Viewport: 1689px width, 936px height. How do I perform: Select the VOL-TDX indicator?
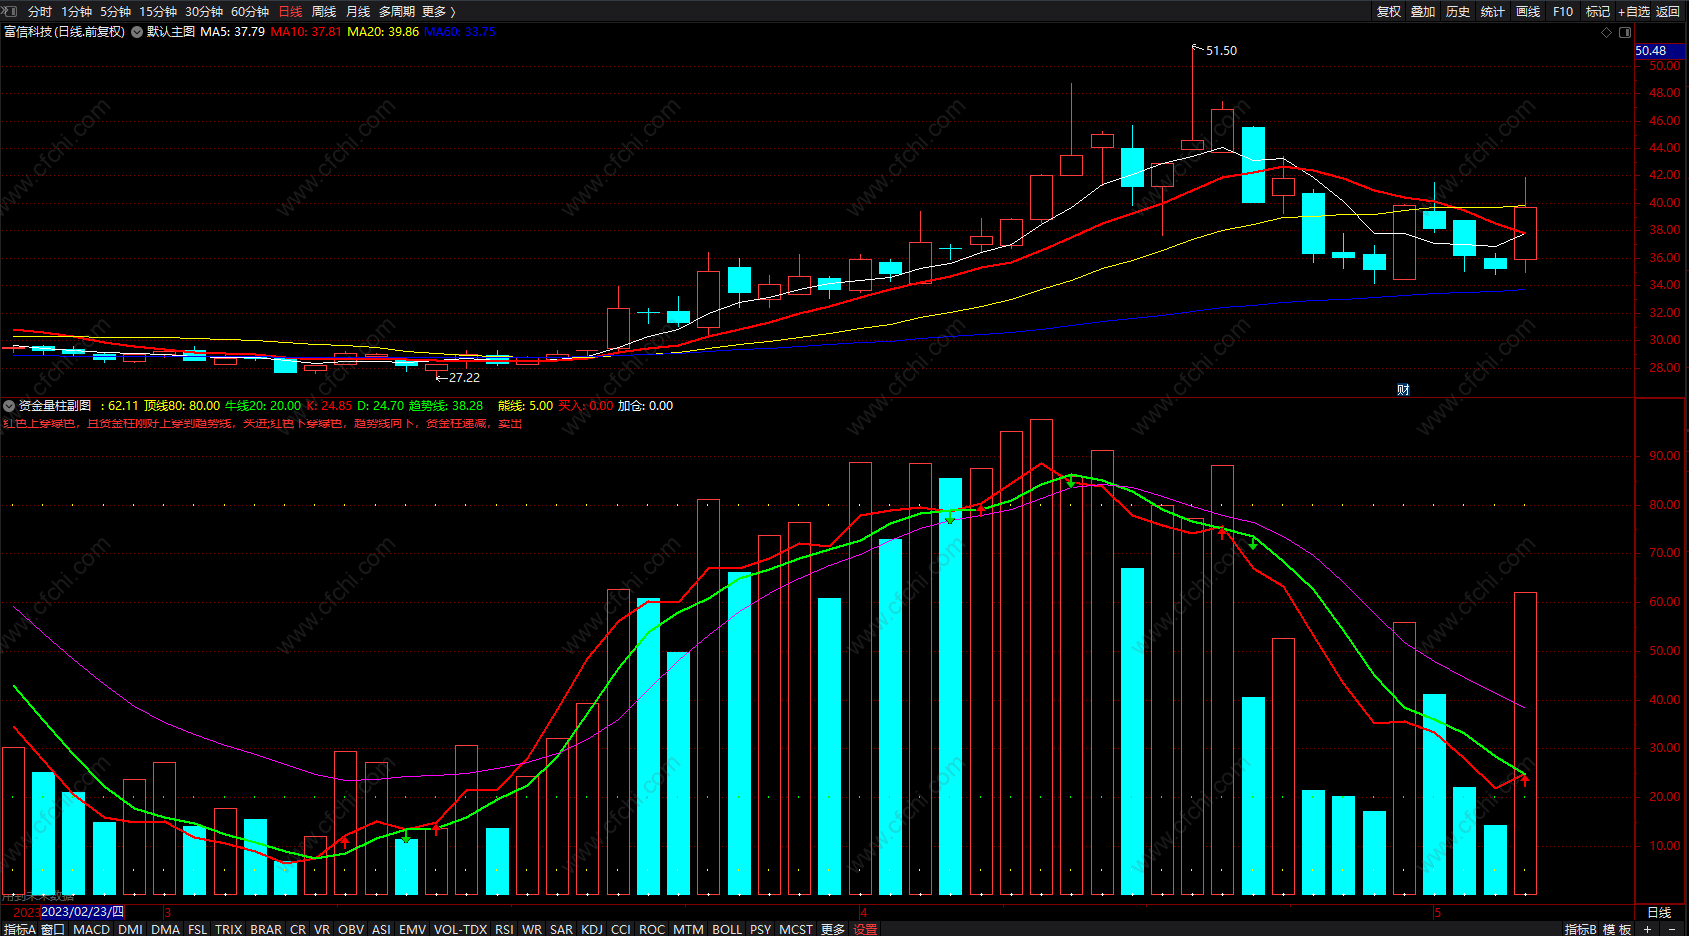tap(460, 929)
